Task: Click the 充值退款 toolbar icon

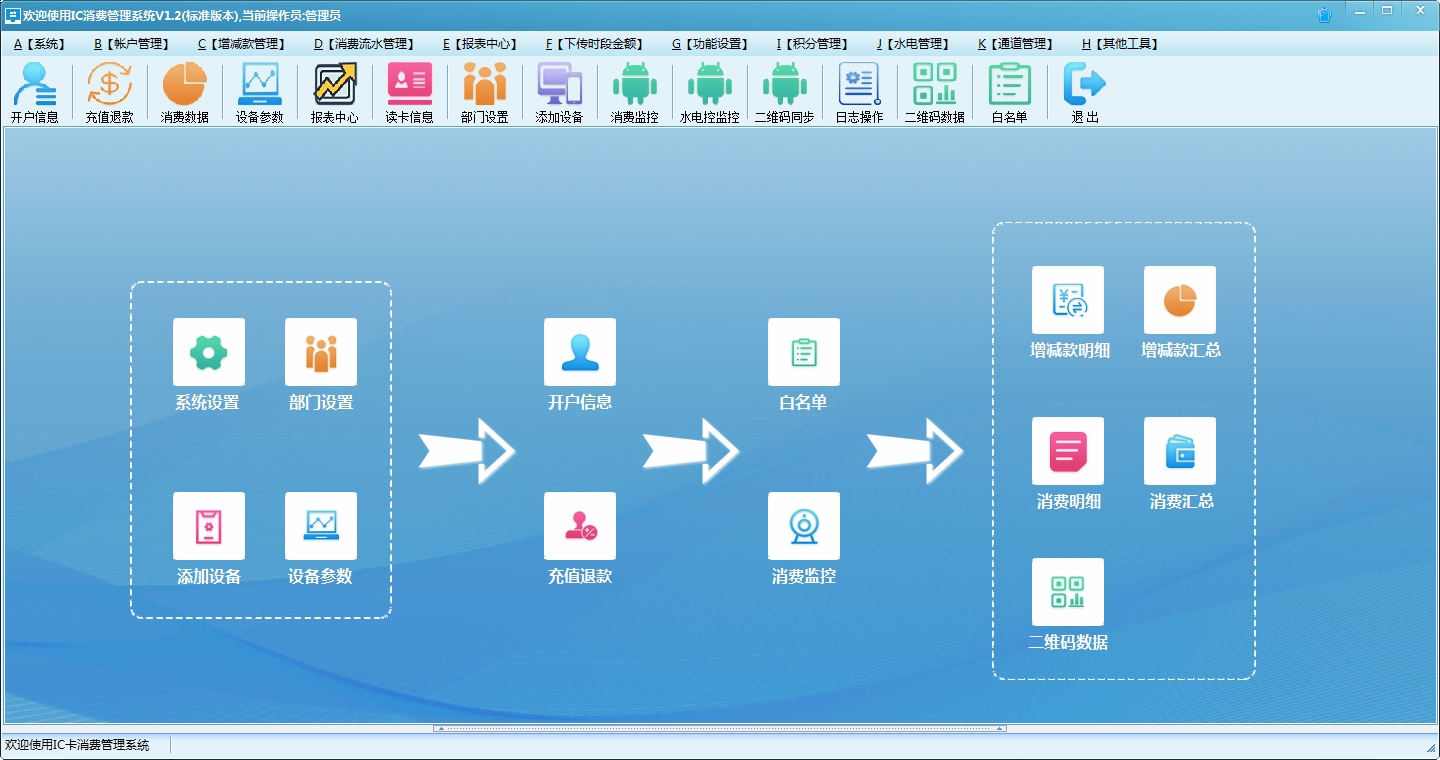Action: 109,92
